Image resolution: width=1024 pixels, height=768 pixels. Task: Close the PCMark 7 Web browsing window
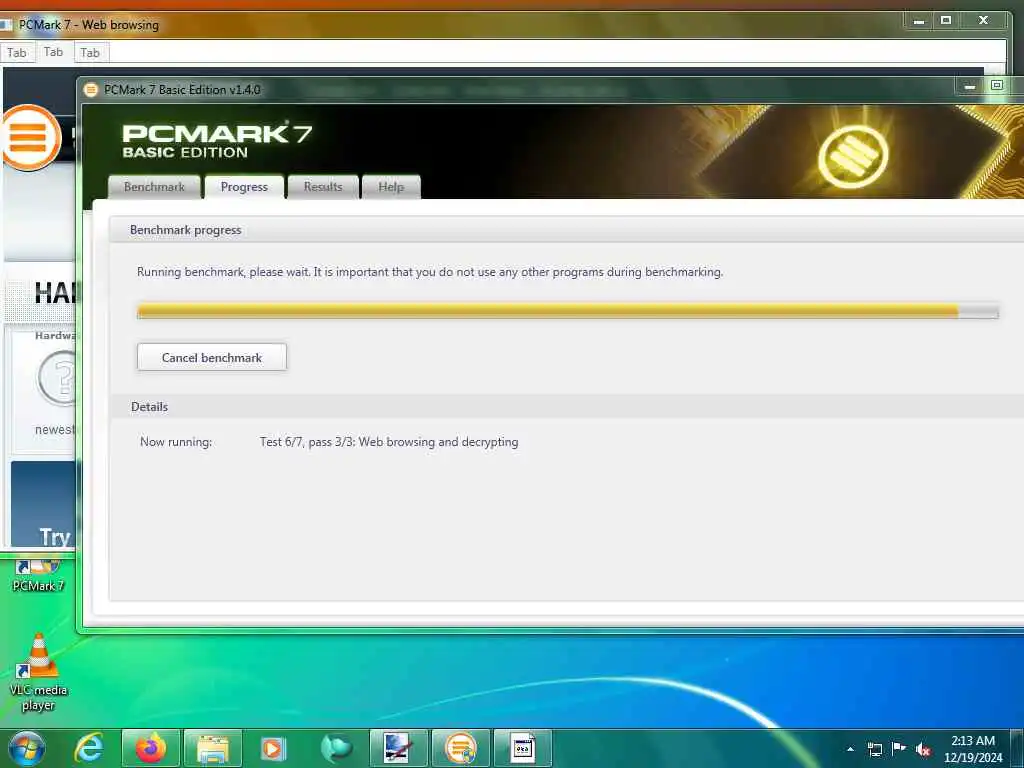coord(984,20)
